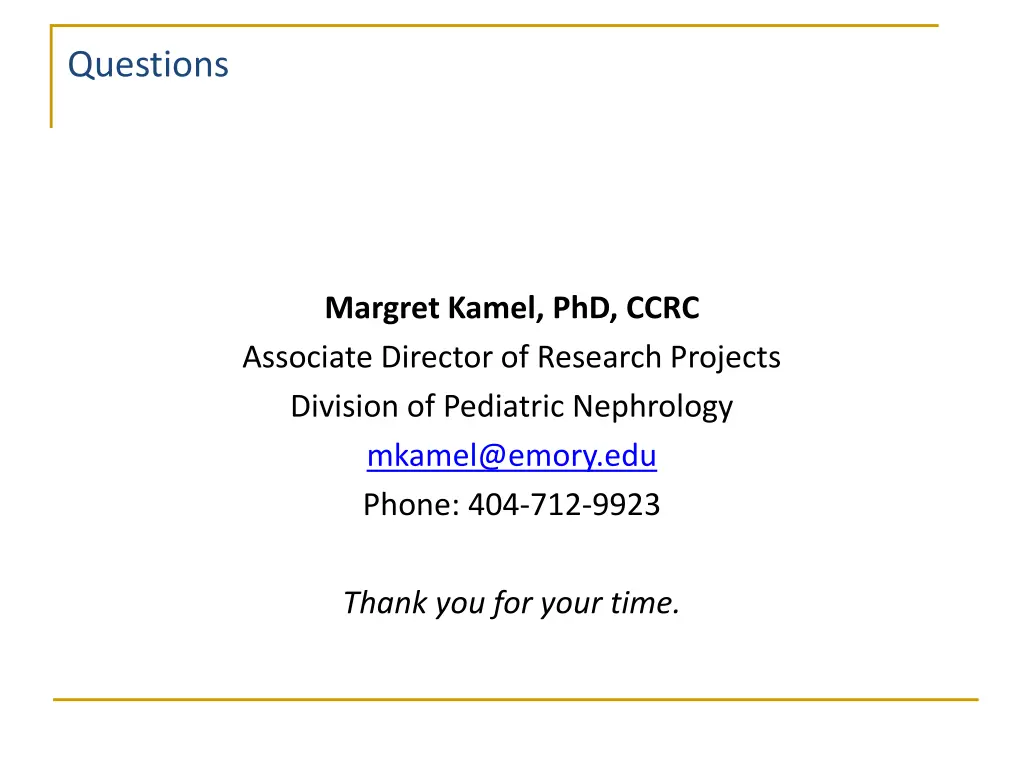Click the word "Division" in the department line
The width and height of the screenshot is (1024, 768).
pos(344,406)
